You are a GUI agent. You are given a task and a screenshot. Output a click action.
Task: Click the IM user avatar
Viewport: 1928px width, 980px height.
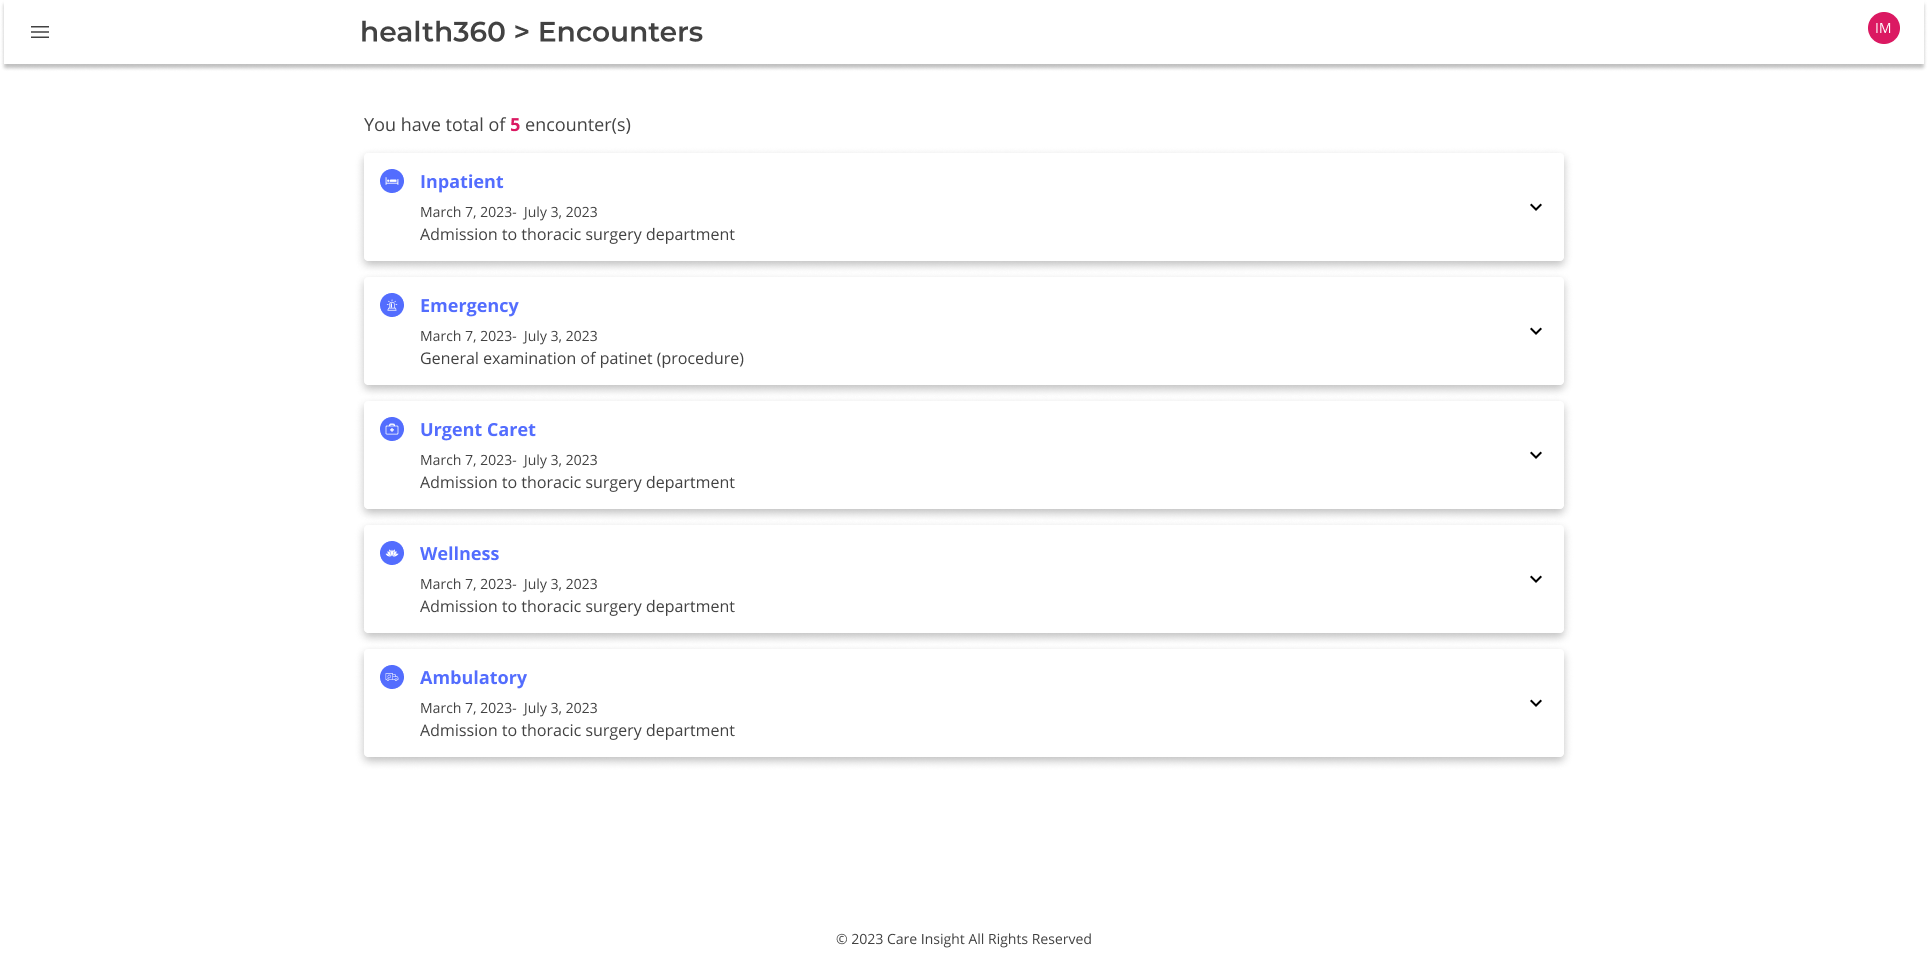[1883, 28]
